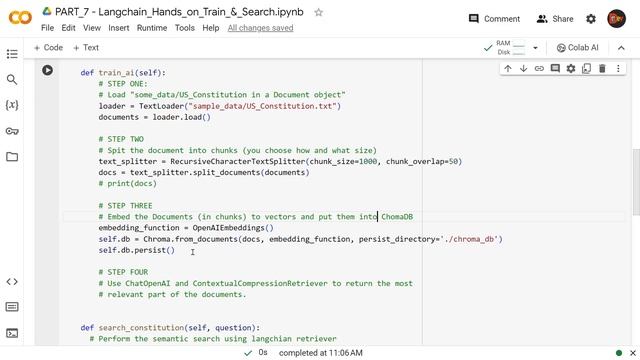Mirror the cell in a tab
640x360 pixels.
587,69
